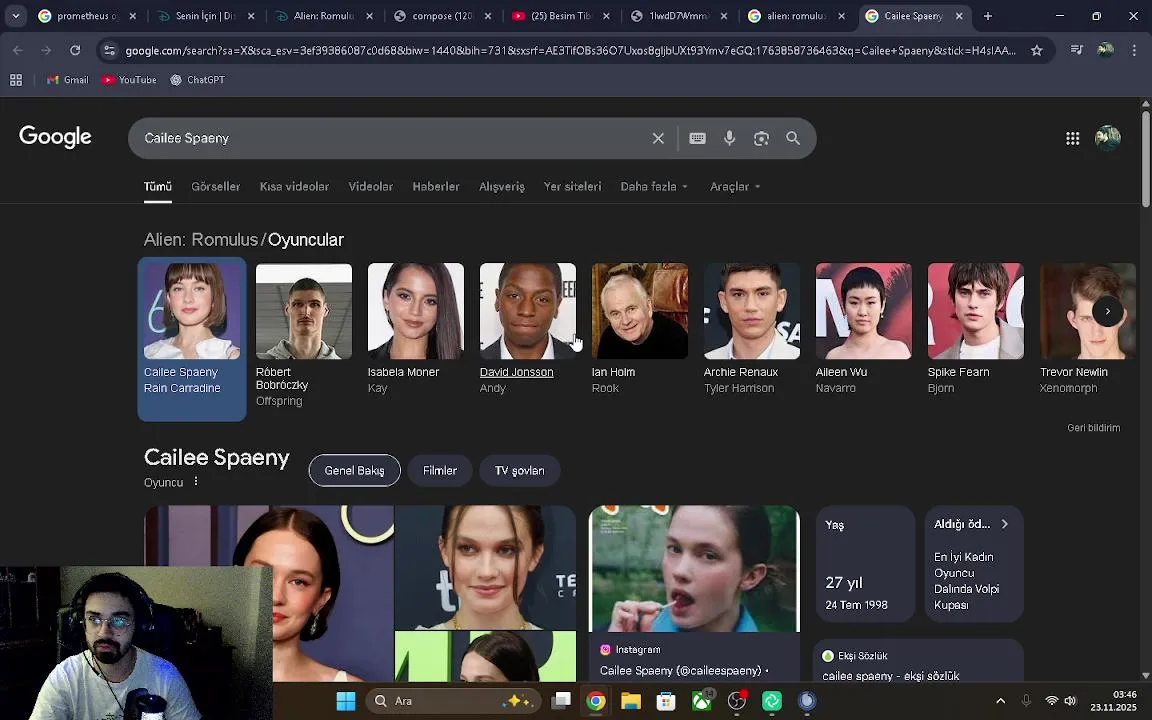Screen dimensions: 1152x720
Task: Click the 'Alien: Romulus' breadcrumb link
Action: [201, 240]
